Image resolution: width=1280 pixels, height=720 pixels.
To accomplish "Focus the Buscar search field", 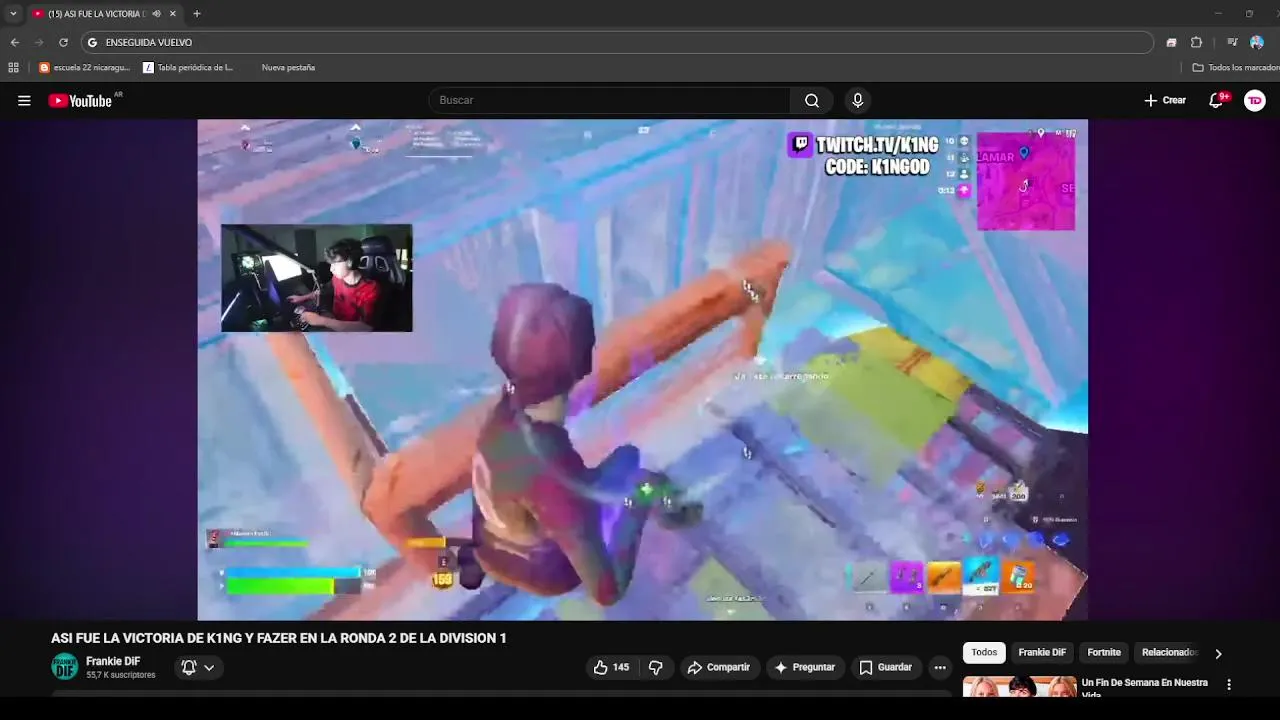I will (x=610, y=100).
